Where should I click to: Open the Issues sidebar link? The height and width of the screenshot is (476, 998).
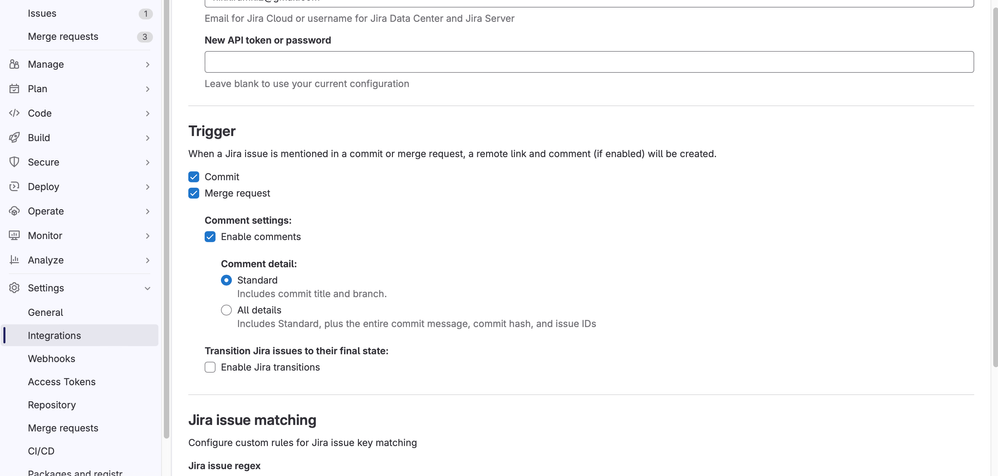(x=42, y=14)
